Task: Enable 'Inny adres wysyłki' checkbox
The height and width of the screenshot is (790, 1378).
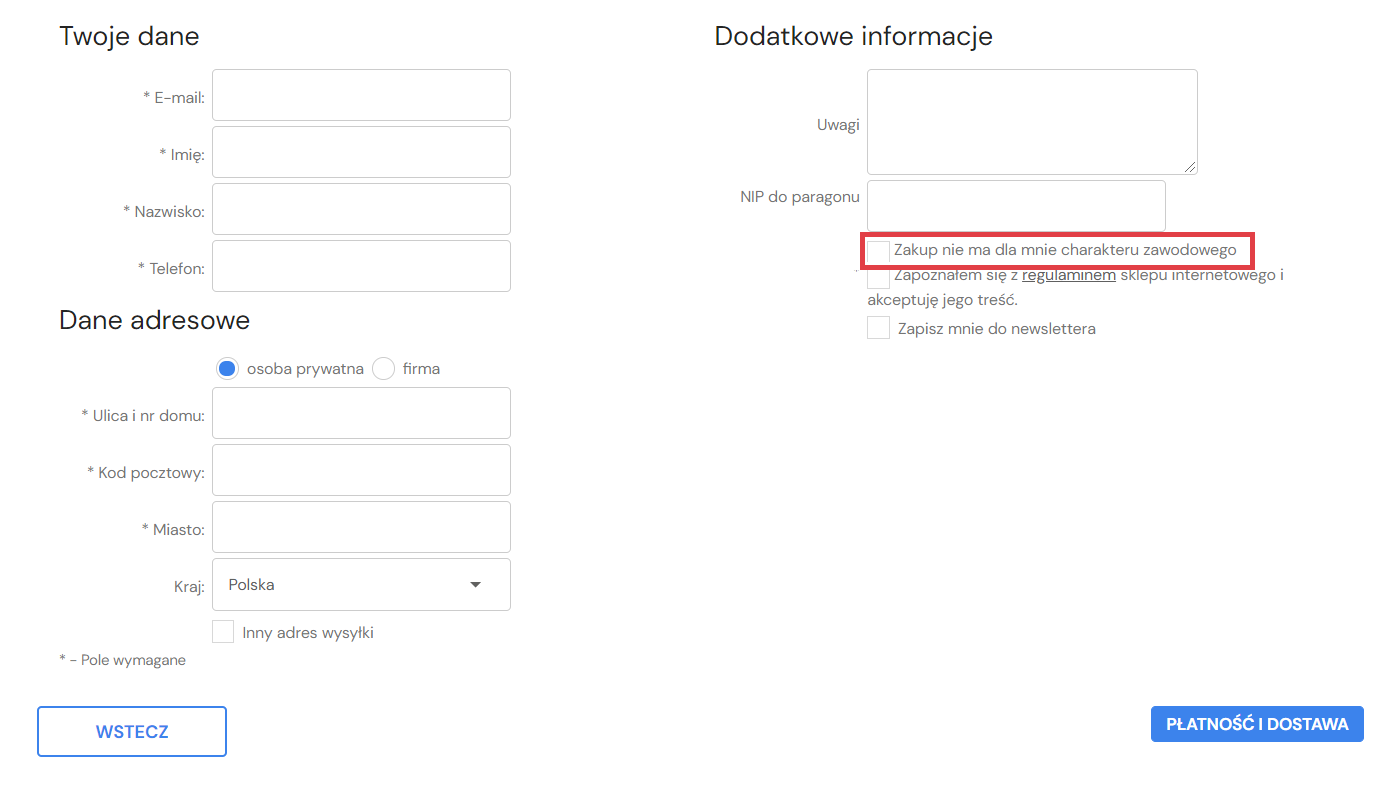Action: [x=224, y=632]
